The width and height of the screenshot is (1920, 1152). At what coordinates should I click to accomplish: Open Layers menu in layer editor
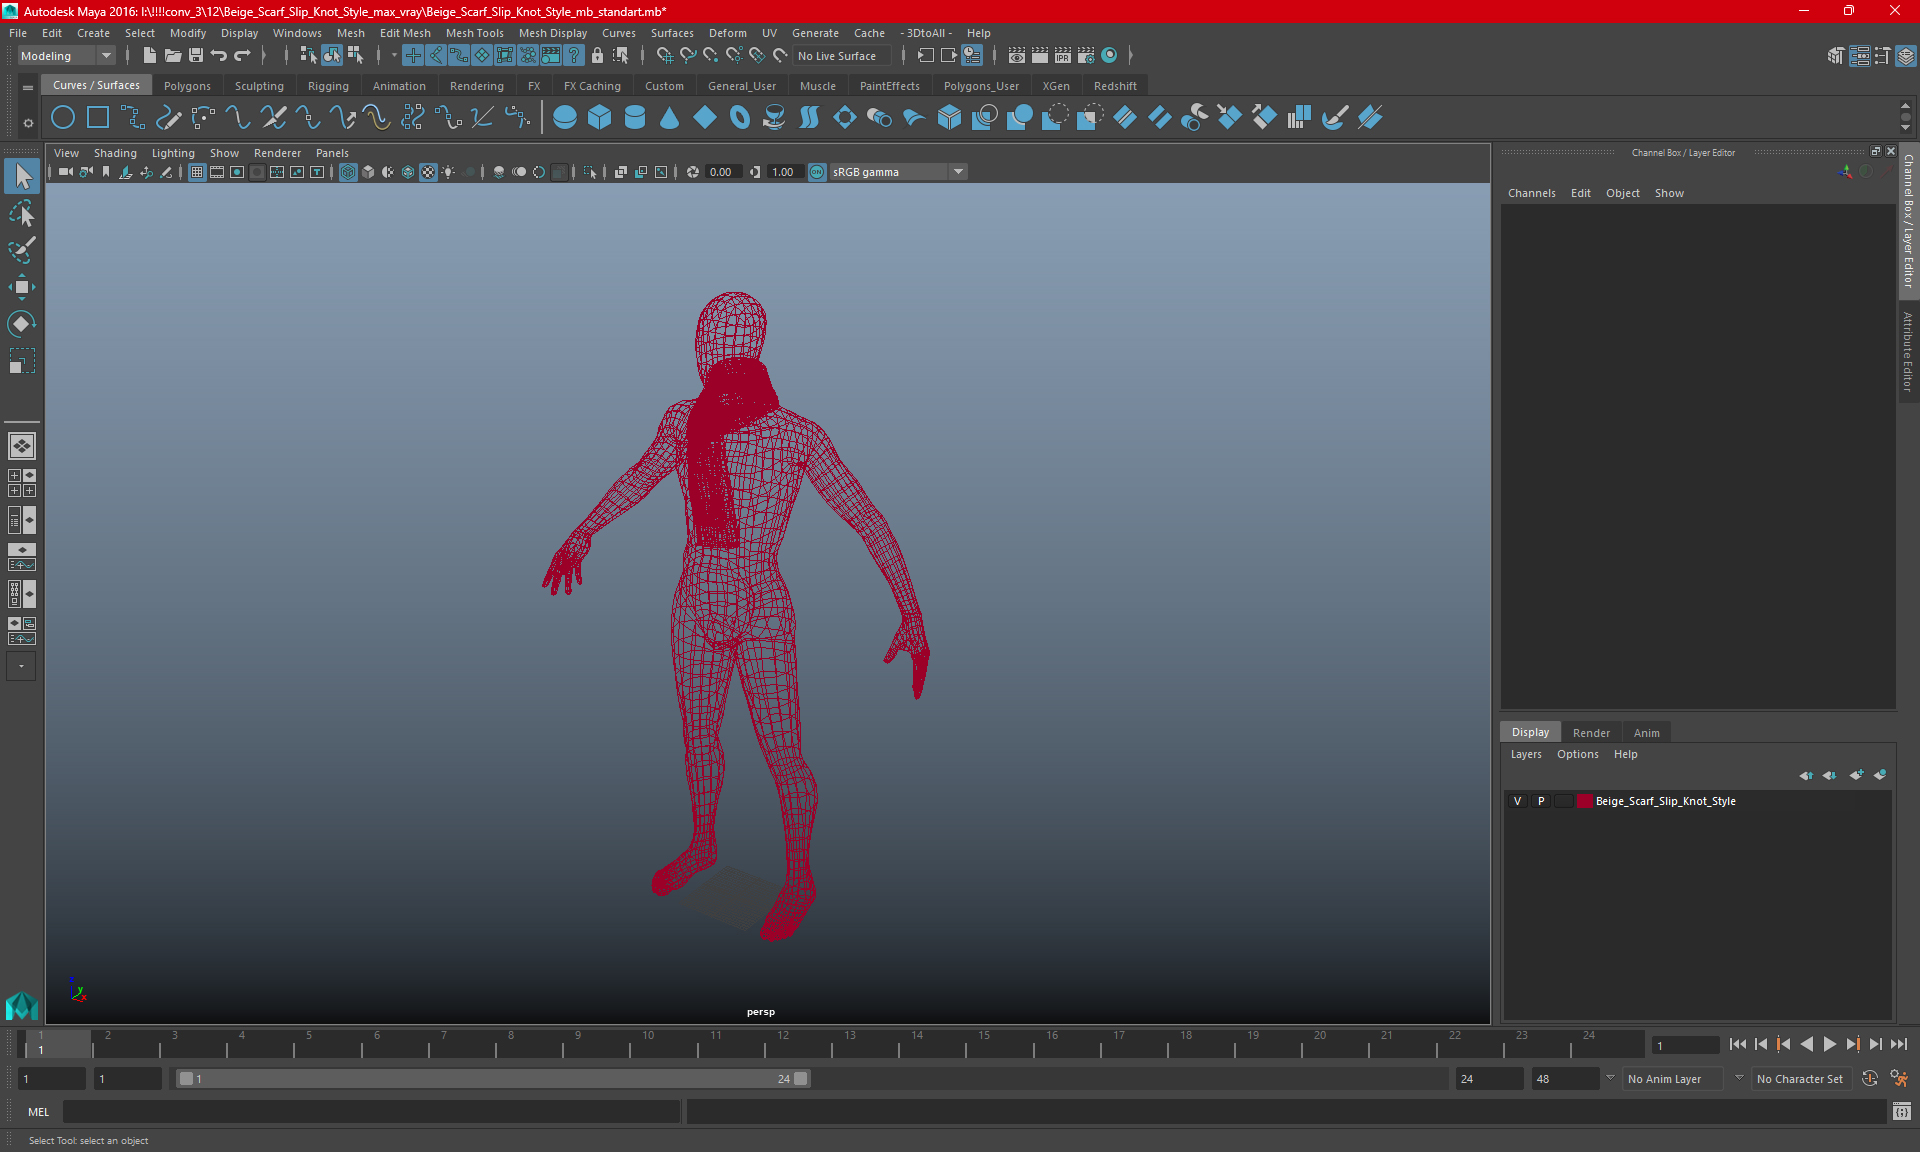[x=1525, y=754]
